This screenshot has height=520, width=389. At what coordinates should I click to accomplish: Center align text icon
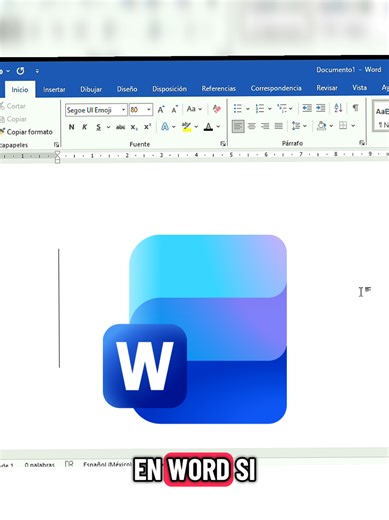[252, 126]
